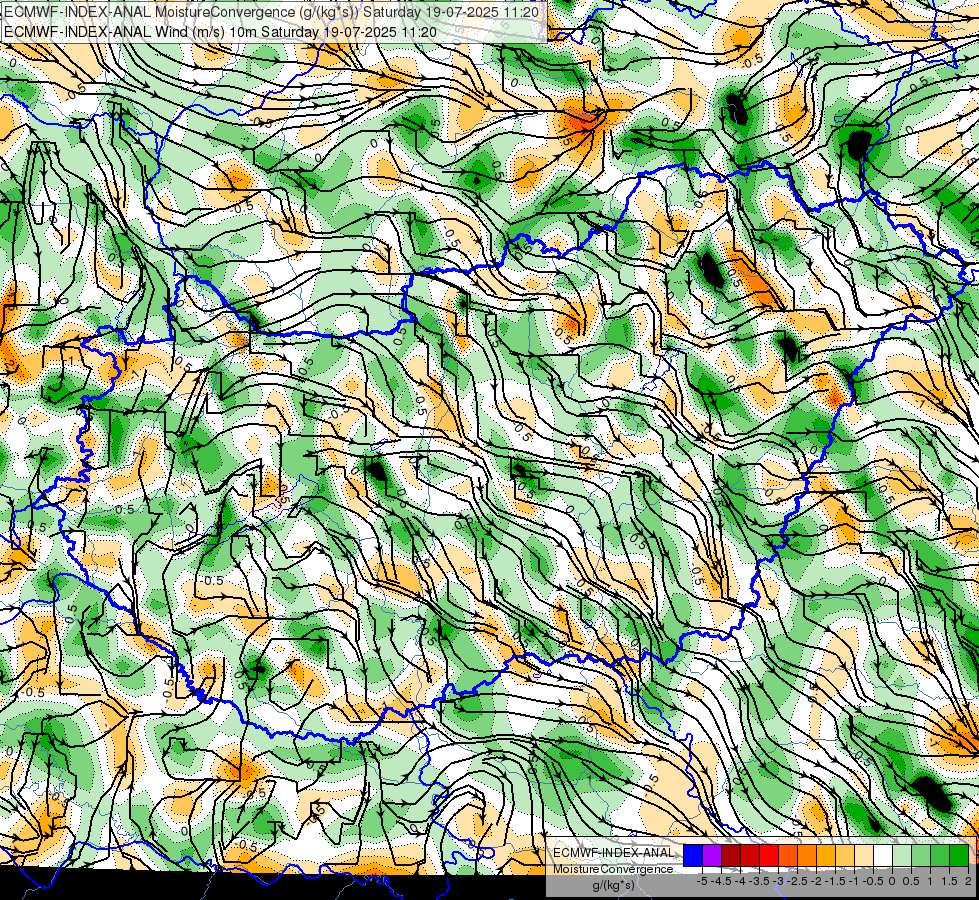The height and width of the screenshot is (900, 979).
Task: Click the '-1' tick label on the legend
Action: (854, 881)
